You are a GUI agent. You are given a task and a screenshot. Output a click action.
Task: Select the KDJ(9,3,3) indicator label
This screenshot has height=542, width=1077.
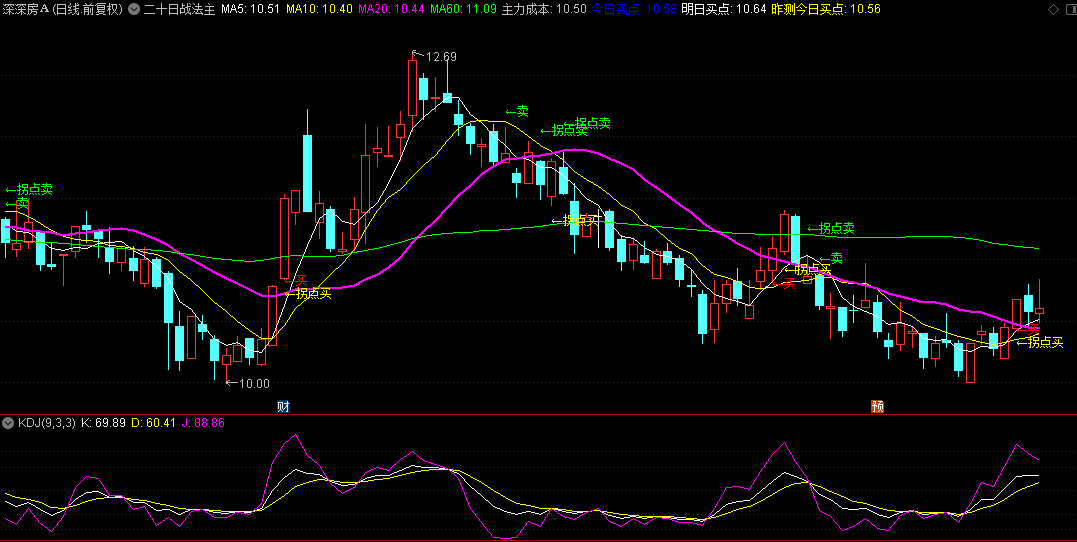[x=47, y=423]
